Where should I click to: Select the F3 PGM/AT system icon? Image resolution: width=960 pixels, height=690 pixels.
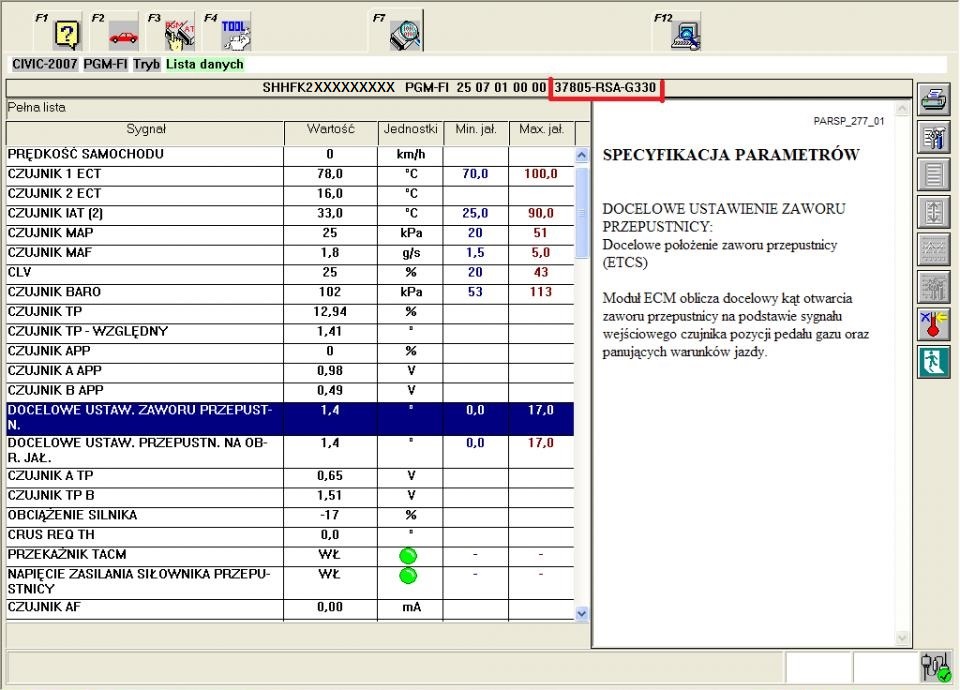pyautogui.click(x=179, y=35)
